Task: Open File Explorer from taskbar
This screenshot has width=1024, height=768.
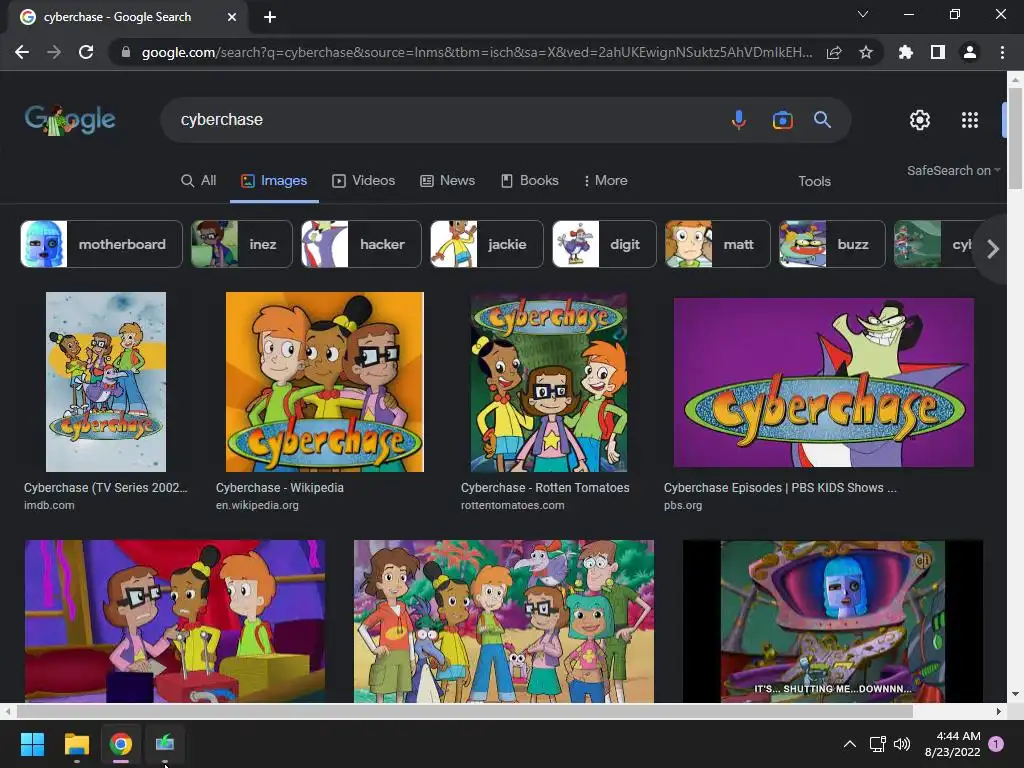Action: tap(76, 744)
